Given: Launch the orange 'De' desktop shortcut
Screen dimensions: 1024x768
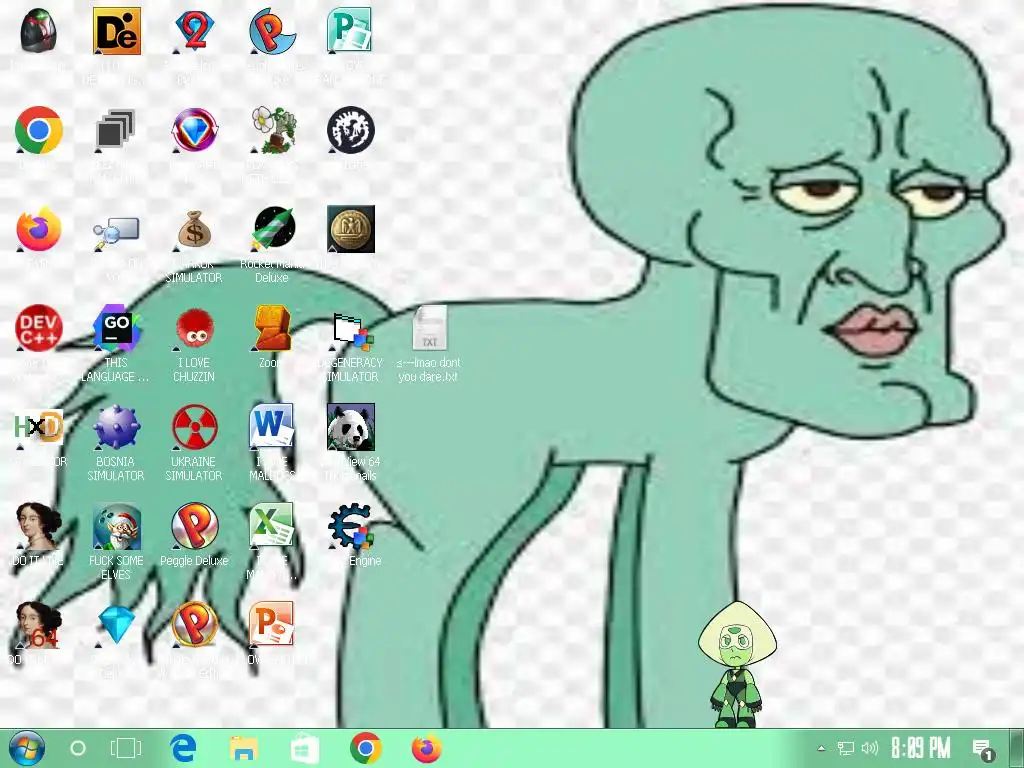Looking at the screenshot, I should coord(116,31).
